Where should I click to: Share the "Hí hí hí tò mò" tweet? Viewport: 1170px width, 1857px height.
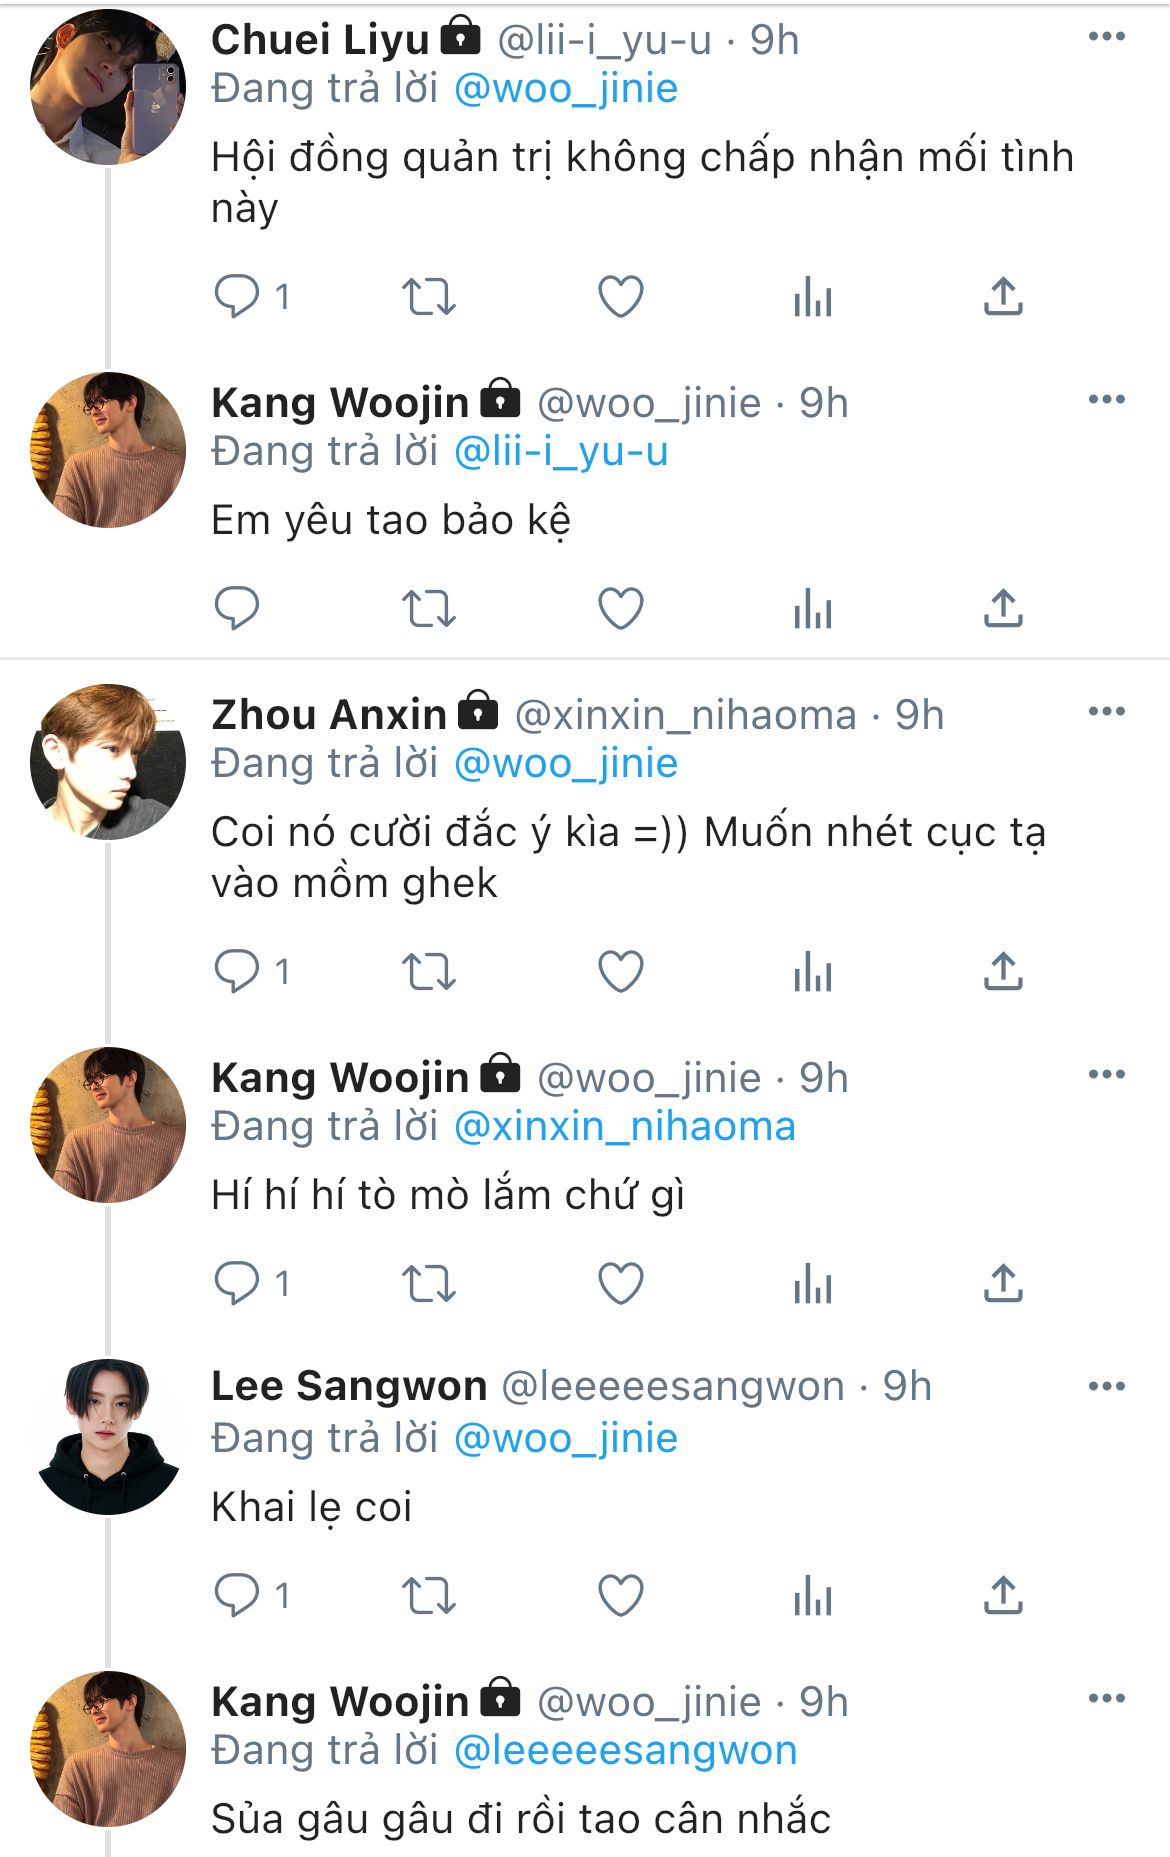click(x=1003, y=1284)
